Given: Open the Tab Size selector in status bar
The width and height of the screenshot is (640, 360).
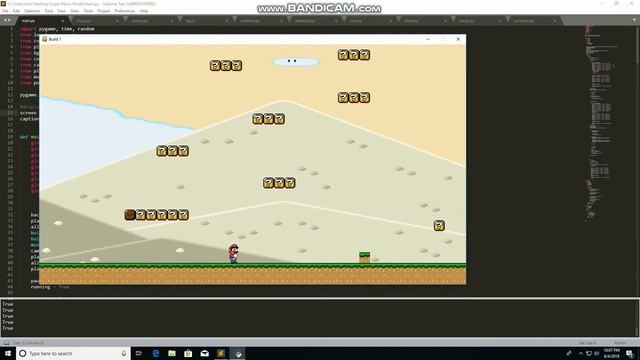Looking at the screenshot, I should click(x=587, y=343).
